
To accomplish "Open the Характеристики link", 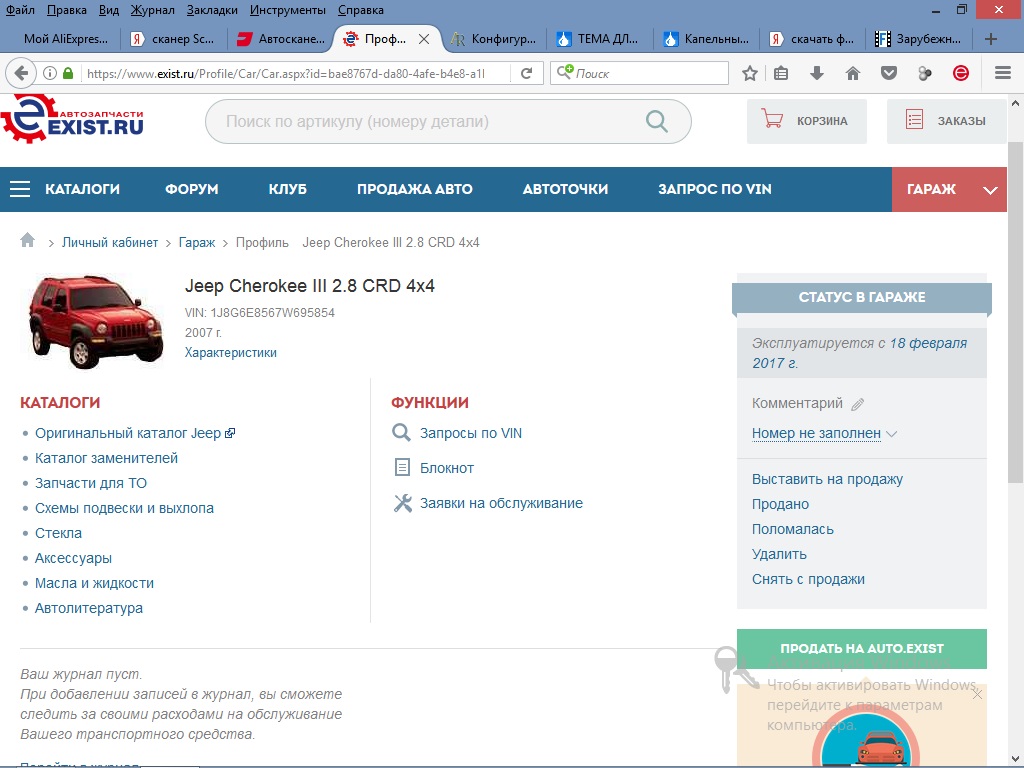I will click(231, 353).
